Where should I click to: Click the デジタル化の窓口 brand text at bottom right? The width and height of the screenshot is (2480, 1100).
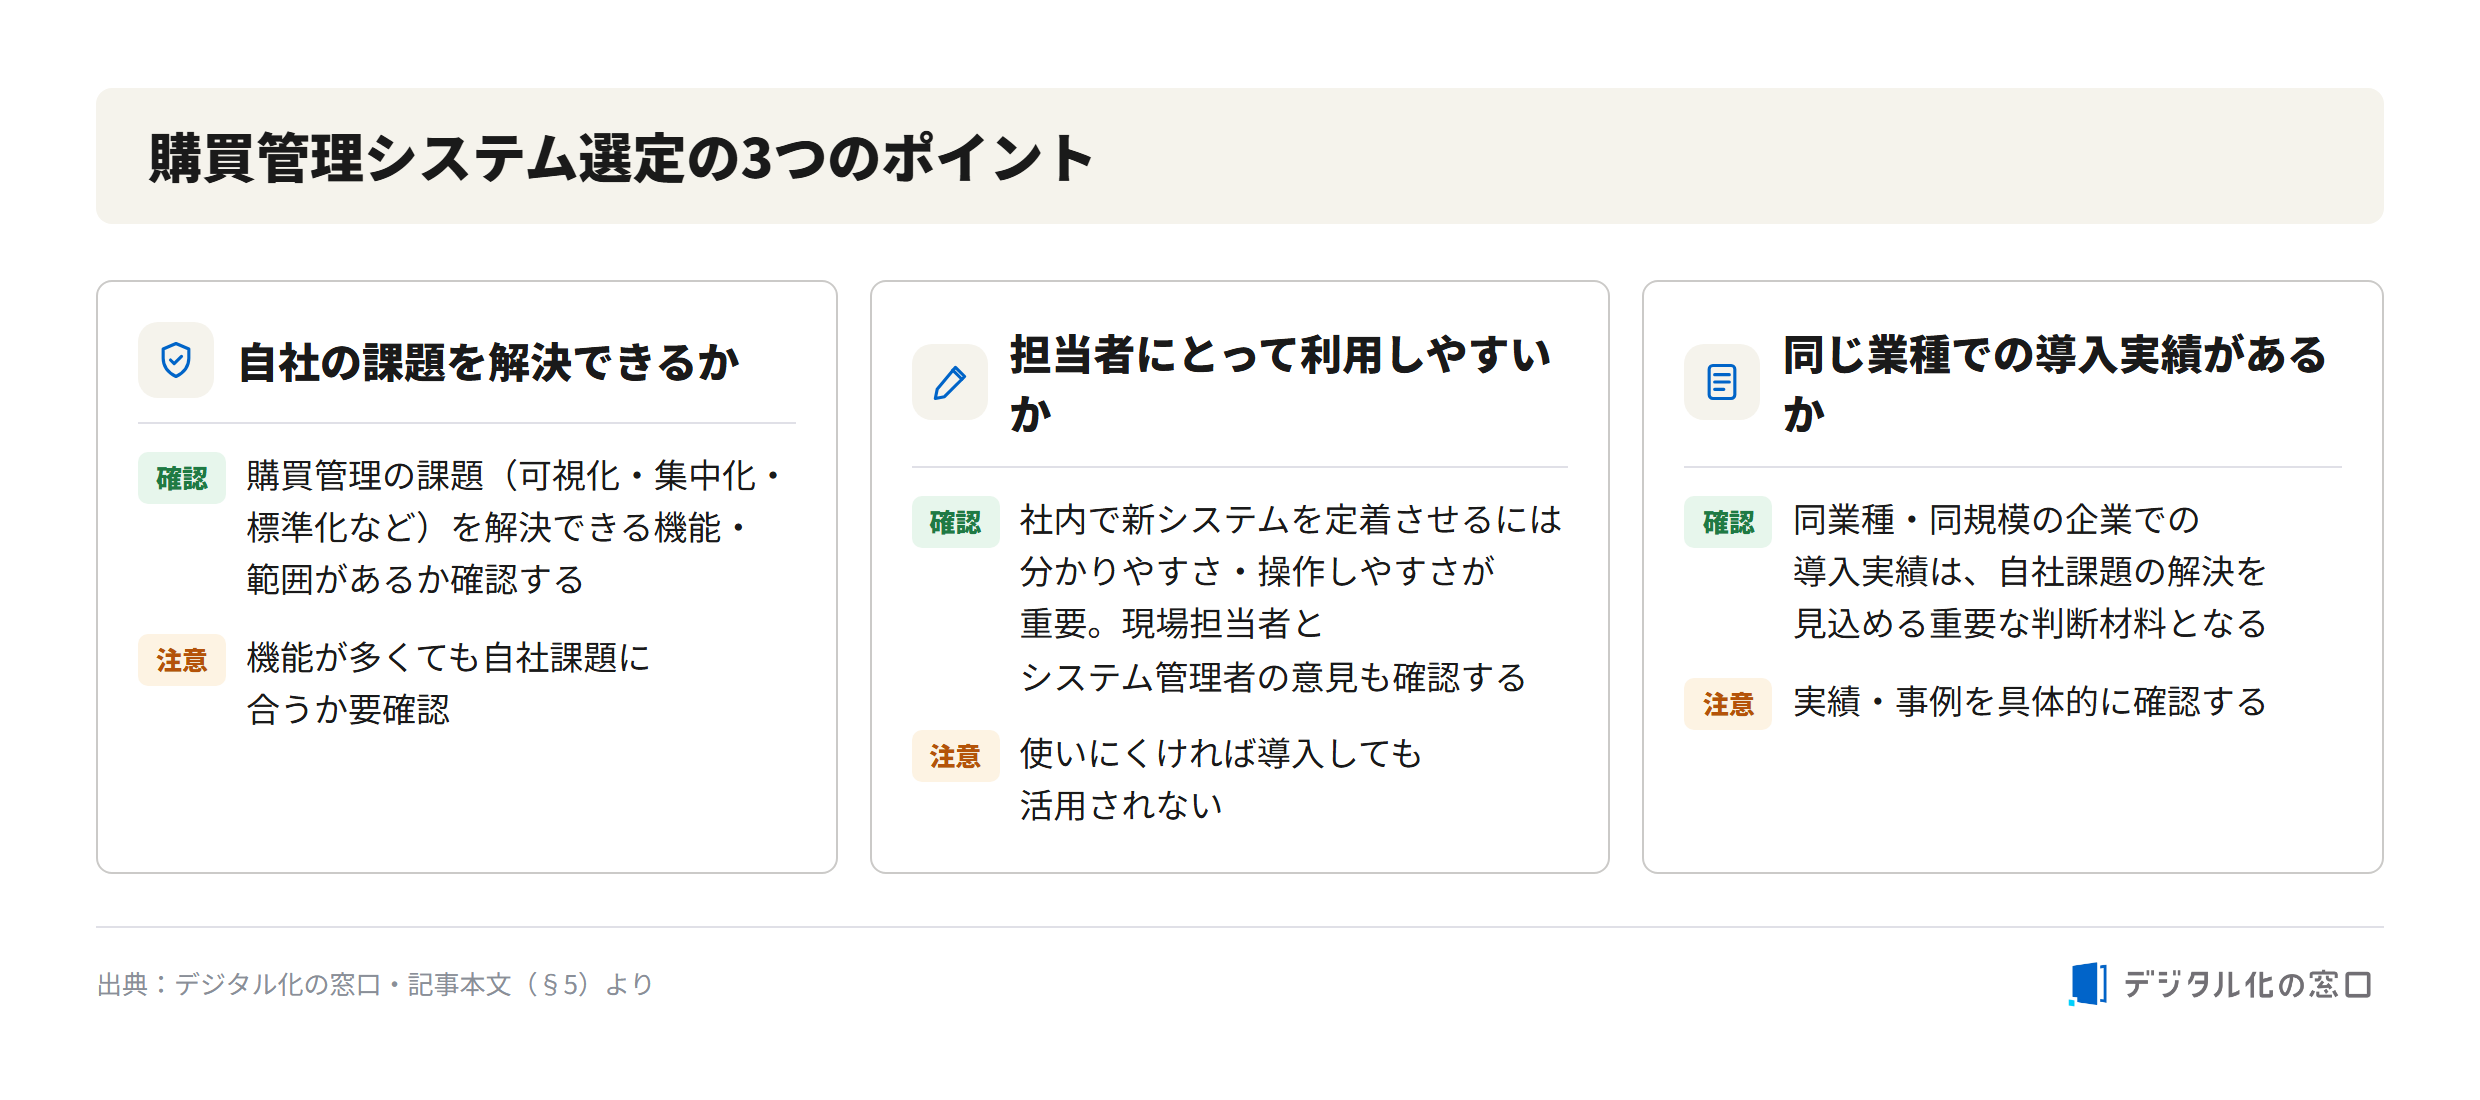coord(2247,985)
